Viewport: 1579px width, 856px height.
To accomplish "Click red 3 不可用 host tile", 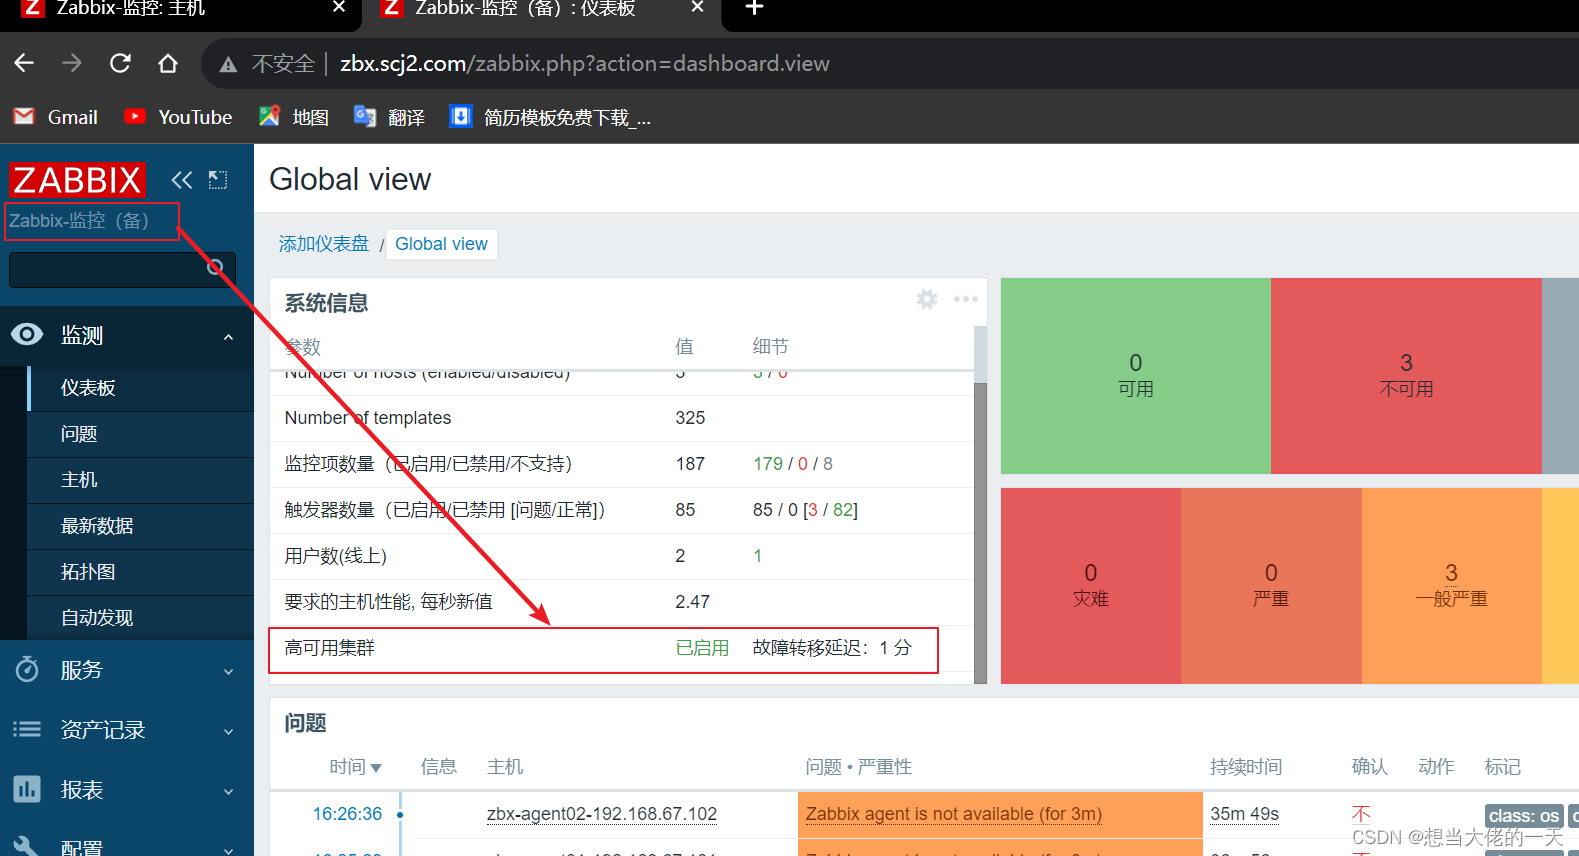I will click(1406, 376).
